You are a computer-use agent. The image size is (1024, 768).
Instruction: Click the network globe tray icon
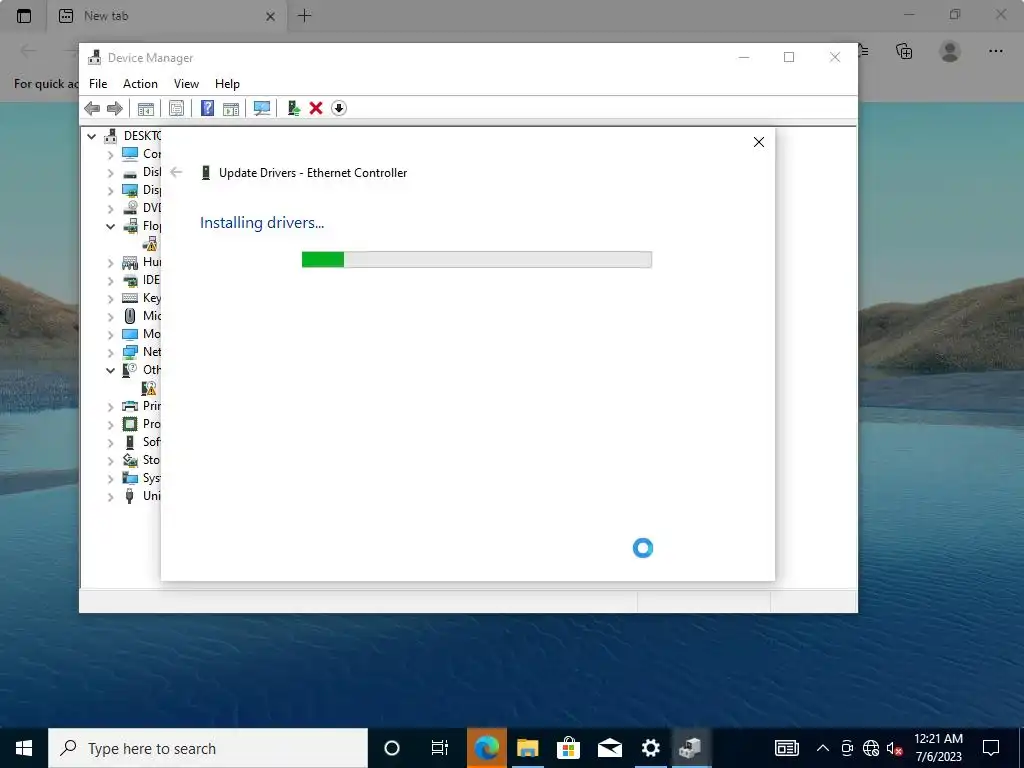(x=871, y=748)
